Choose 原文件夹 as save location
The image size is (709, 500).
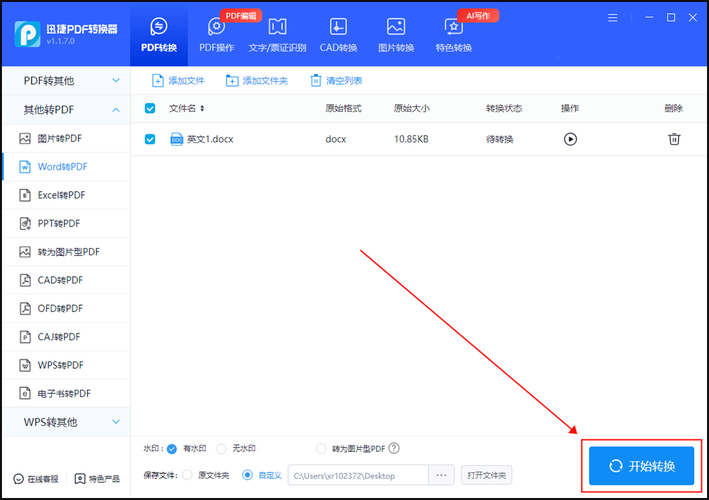click(x=187, y=476)
